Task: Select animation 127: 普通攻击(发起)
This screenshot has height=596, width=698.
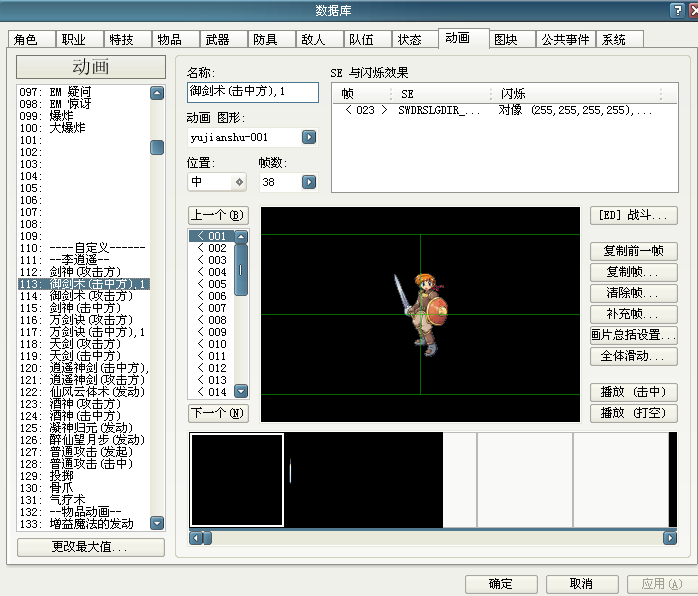Action: 84,452
